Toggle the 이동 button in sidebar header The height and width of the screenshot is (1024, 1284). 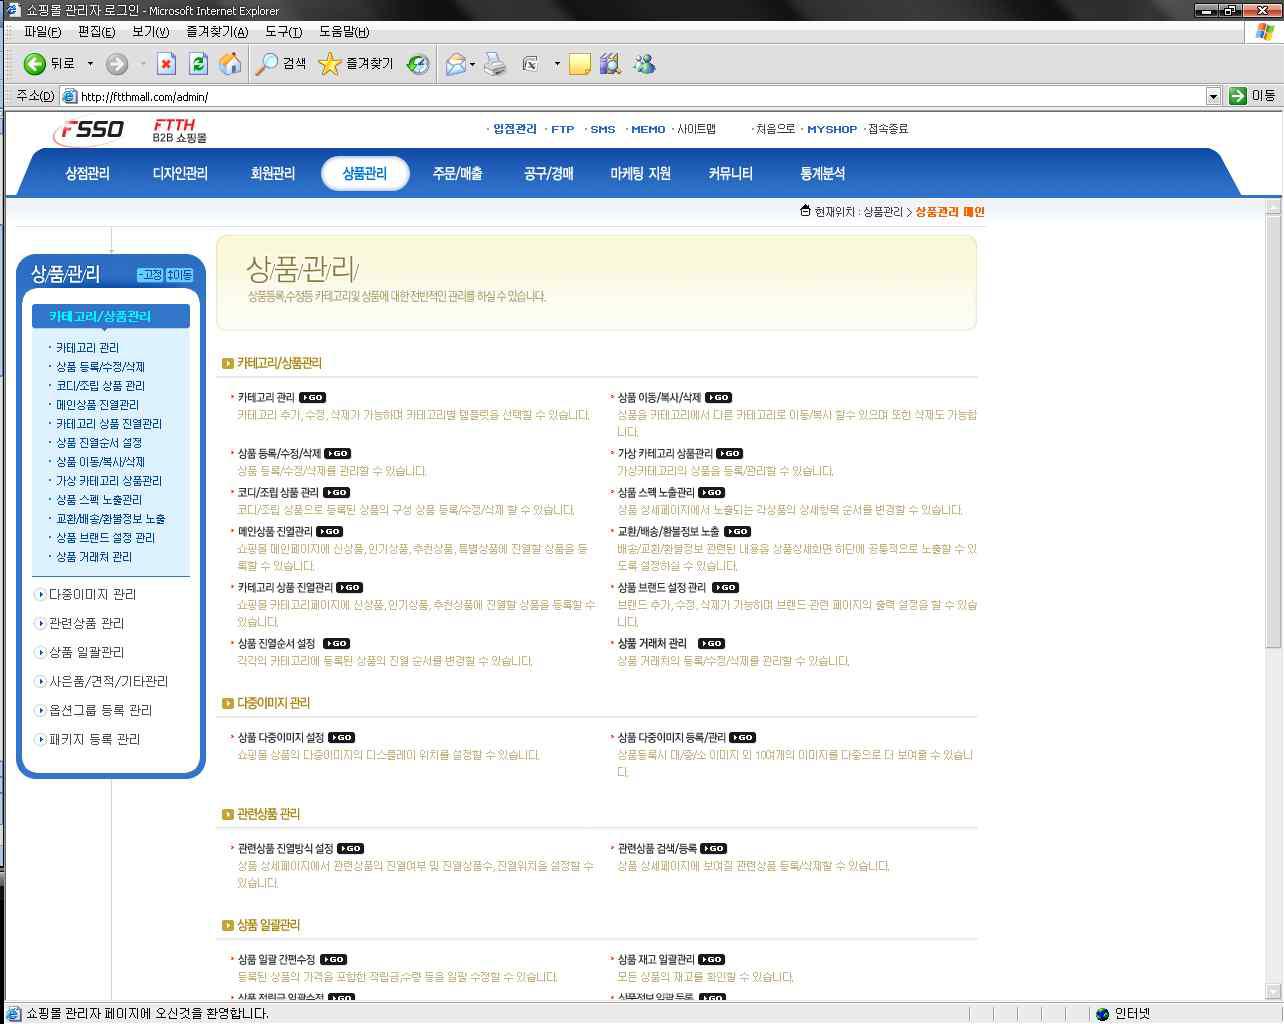[180, 275]
